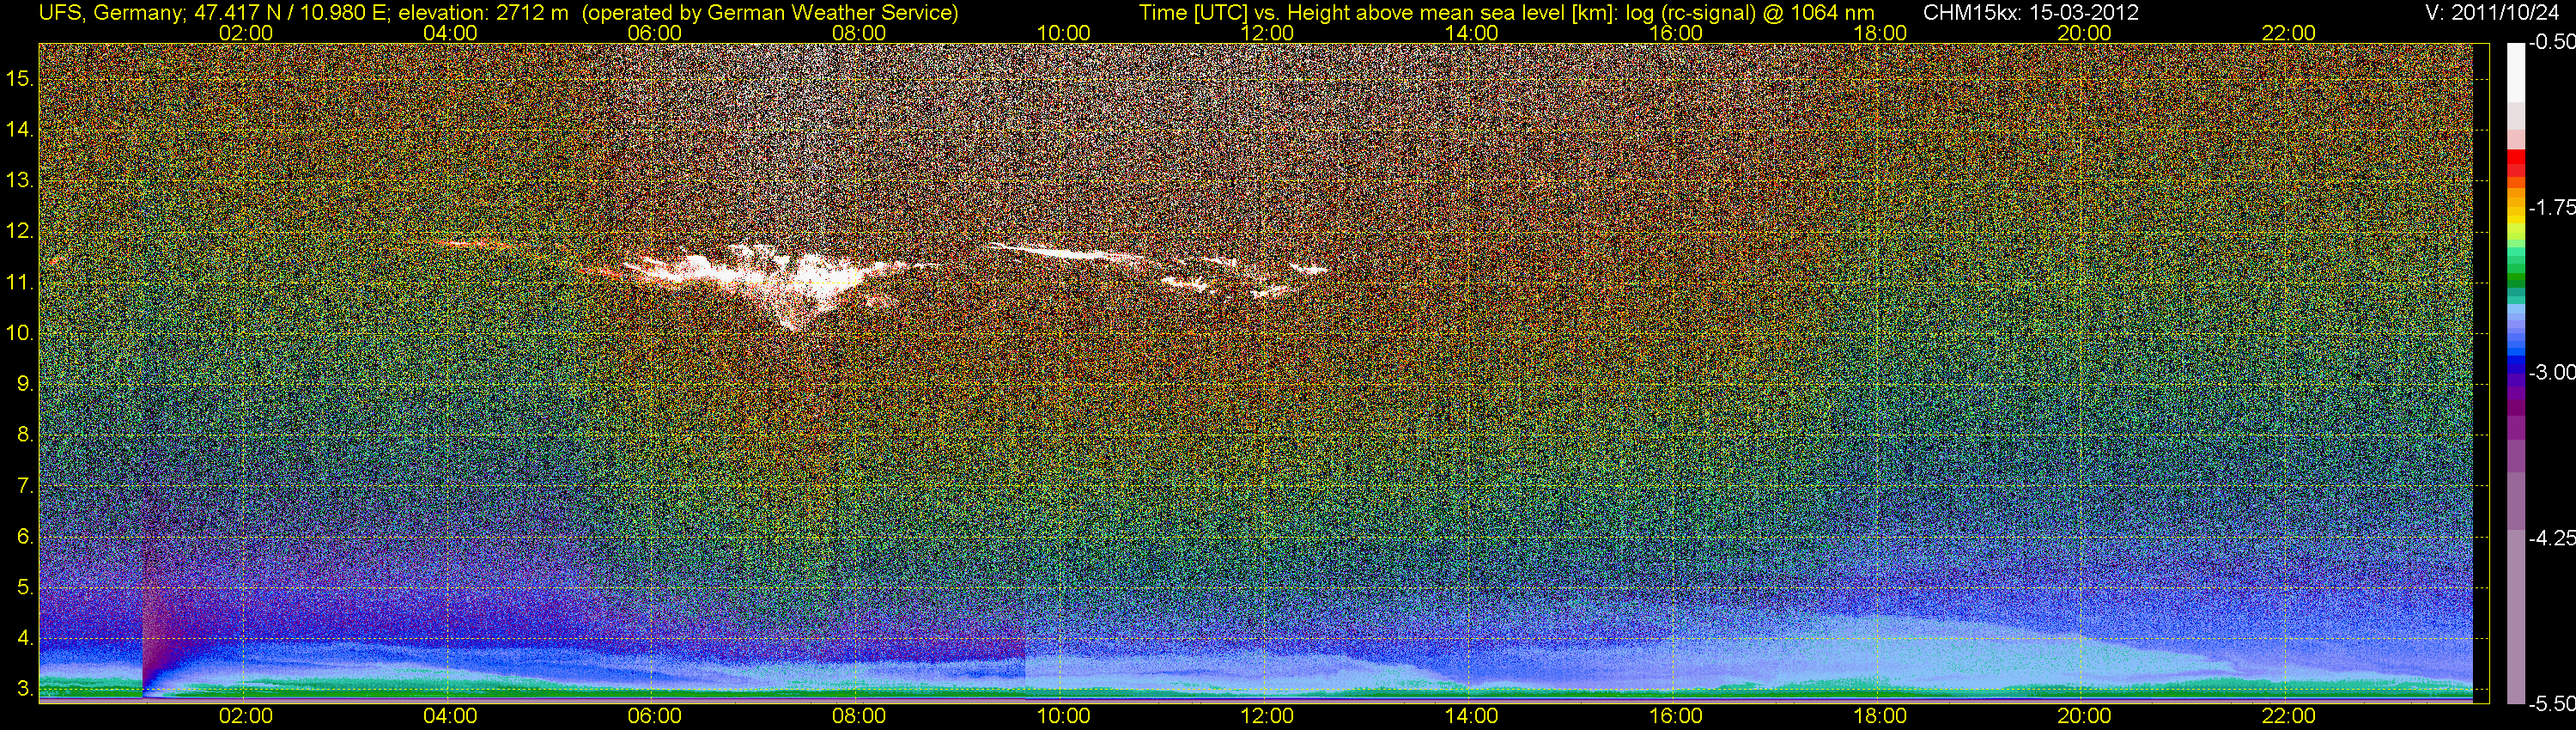Click the 02:00 label on top axis
The image size is (2576, 730).
(246, 33)
